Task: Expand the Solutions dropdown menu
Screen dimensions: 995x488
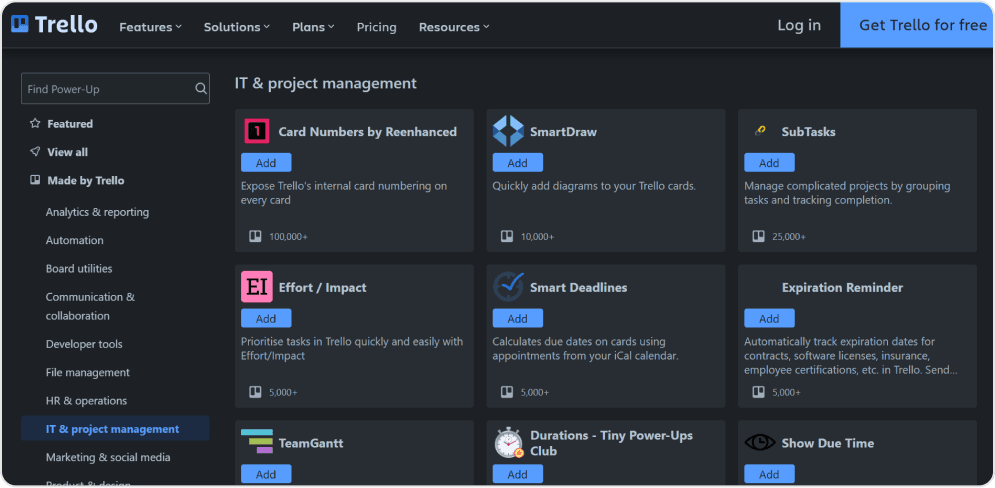Action: click(x=237, y=27)
